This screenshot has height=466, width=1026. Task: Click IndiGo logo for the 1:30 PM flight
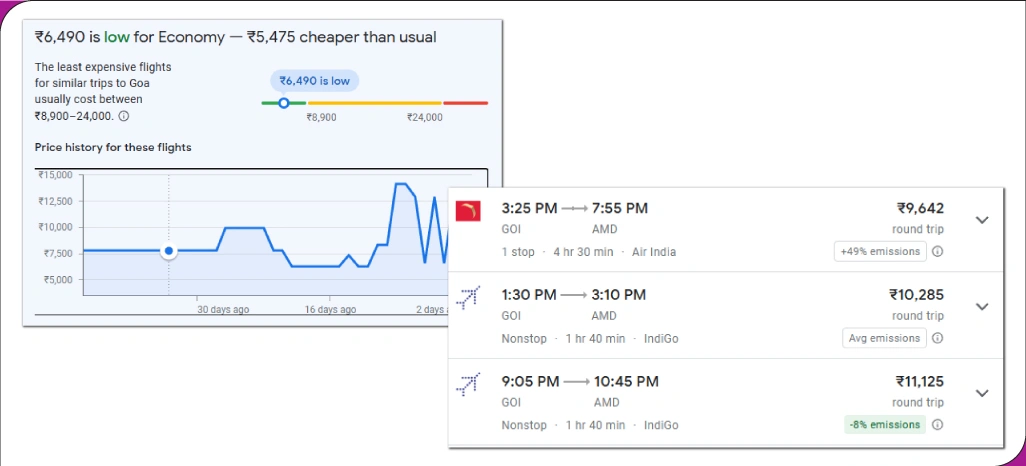[x=468, y=297]
